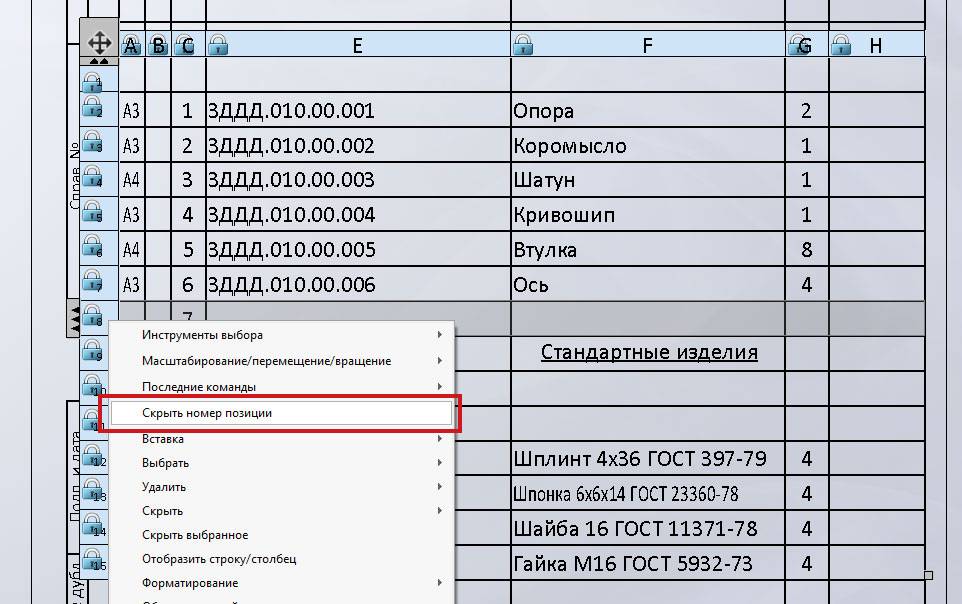Select row 2 header lock icon
962x604 pixels.
click(92, 108)
